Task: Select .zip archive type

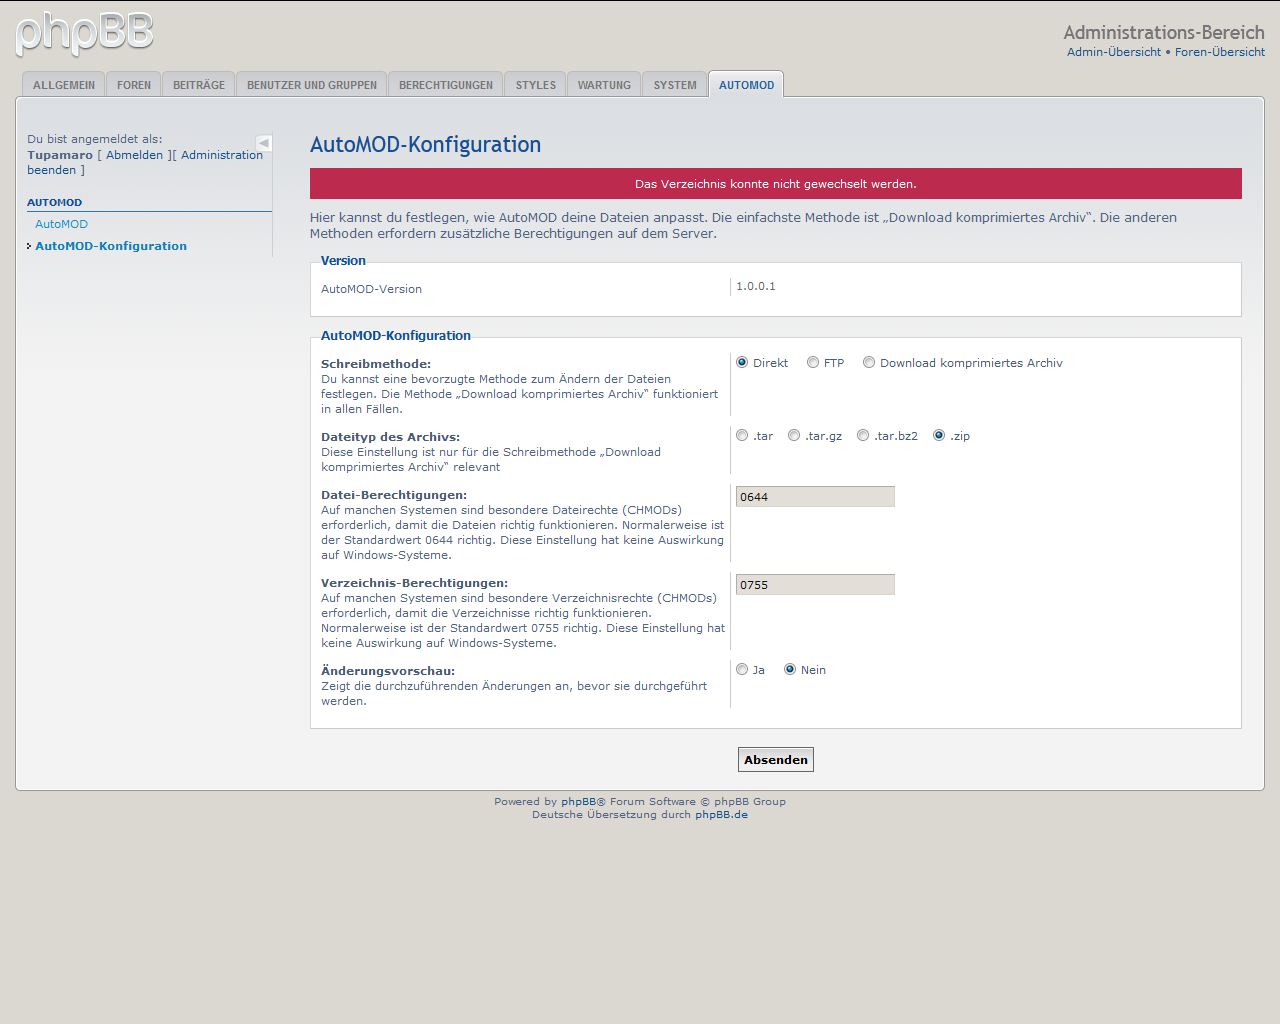Action: [x=939, y=435]
